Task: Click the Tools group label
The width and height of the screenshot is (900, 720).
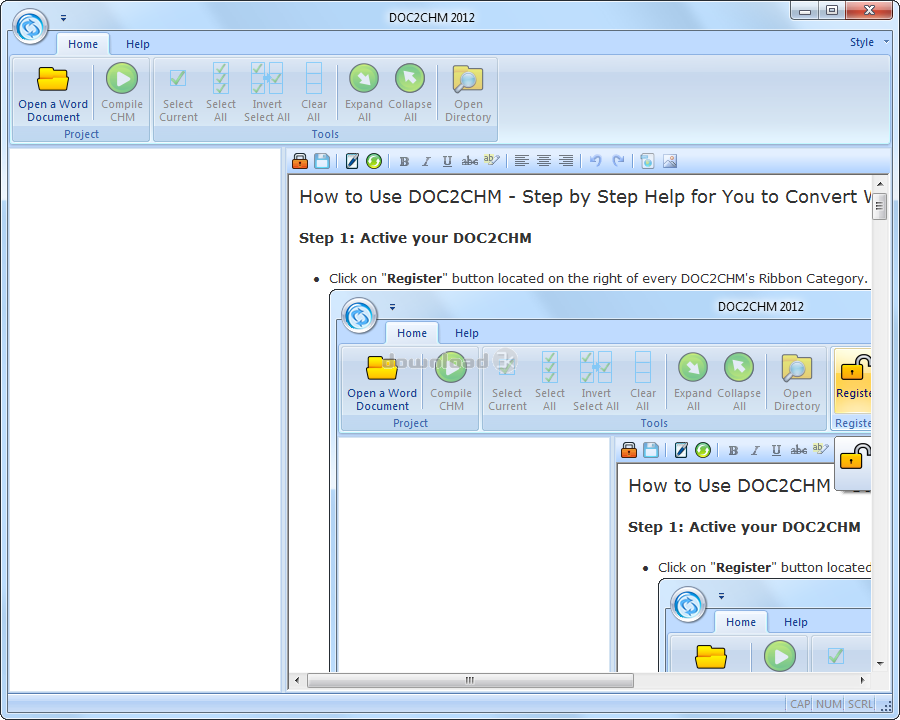Action: [x=325, y=134]
